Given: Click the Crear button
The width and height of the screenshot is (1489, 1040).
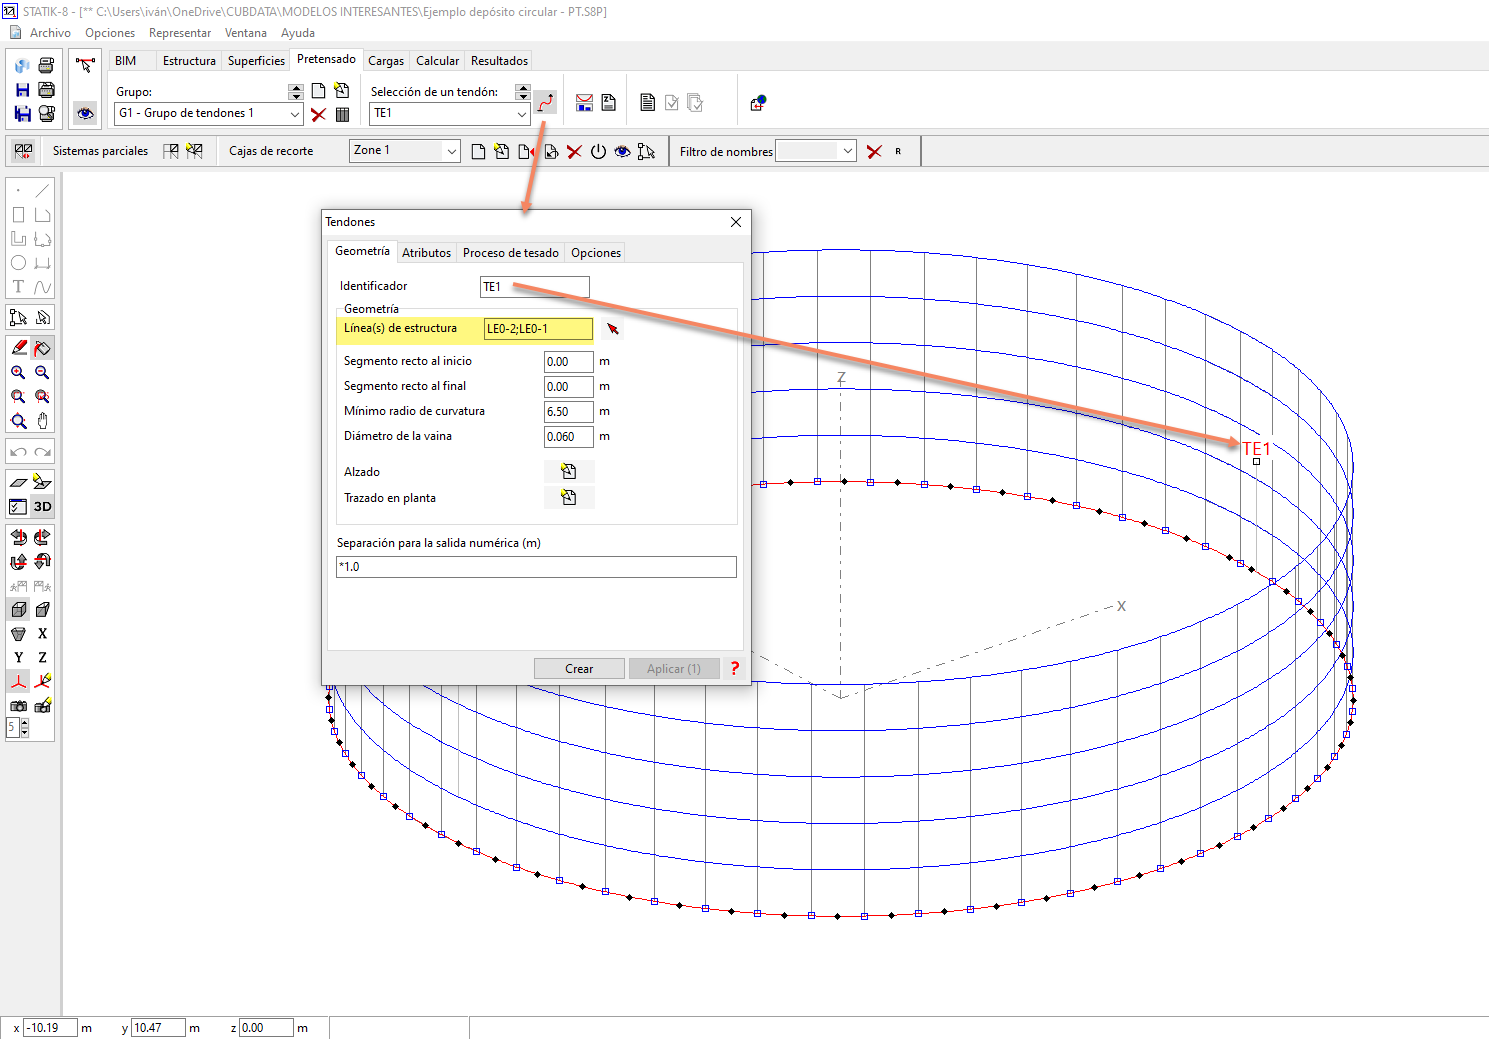Looking at the screenshot, I should click(x=579, y=669).
